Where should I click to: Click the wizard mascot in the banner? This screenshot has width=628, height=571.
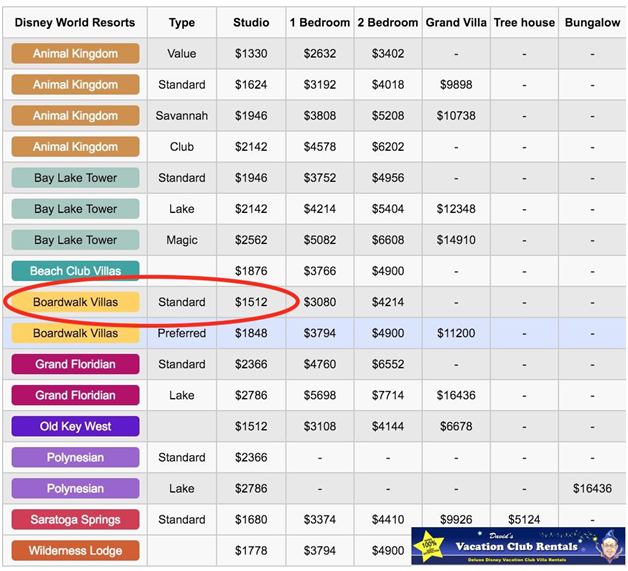[602, 547]
